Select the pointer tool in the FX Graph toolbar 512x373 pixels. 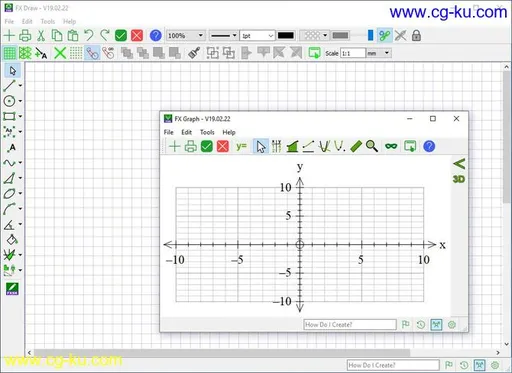(260, 146)
